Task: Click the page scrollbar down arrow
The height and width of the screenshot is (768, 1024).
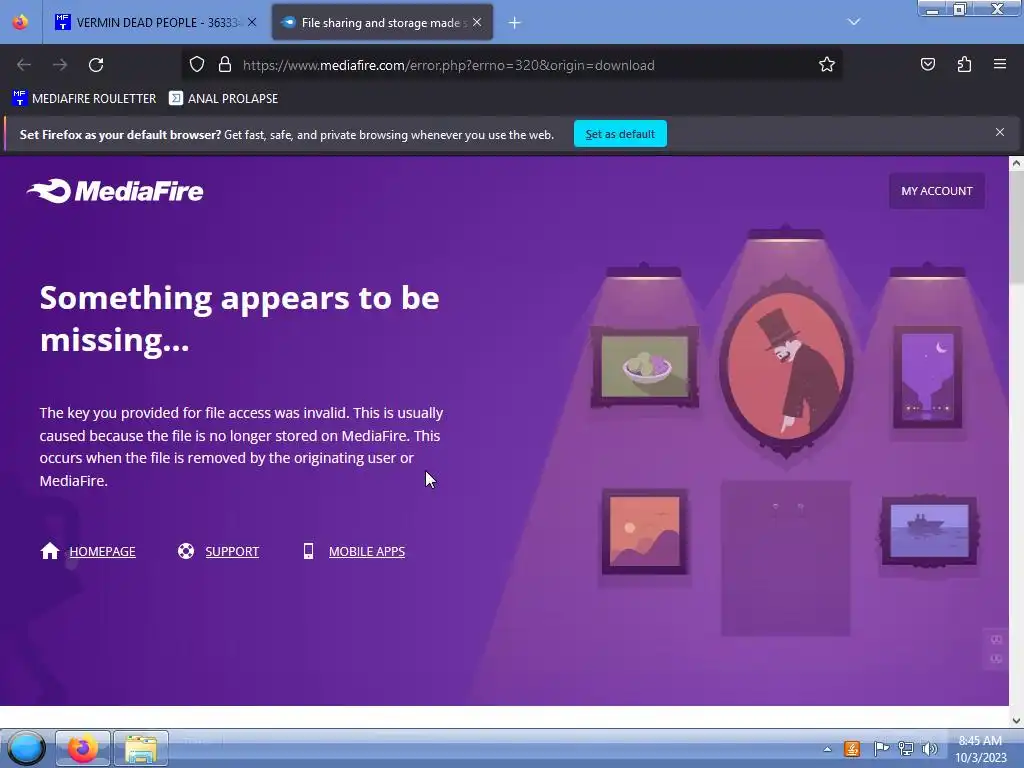Action: pos(1016,720)
